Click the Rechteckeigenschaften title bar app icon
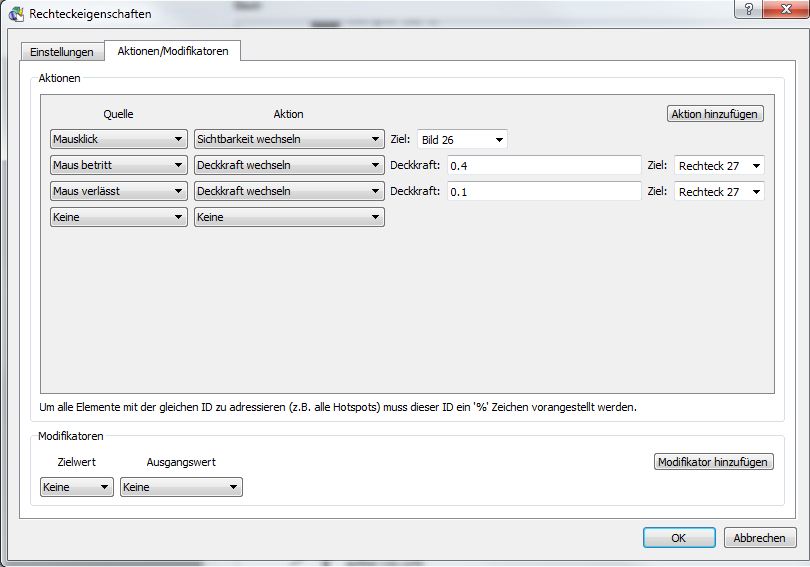 pyautogui.click(x=16, y=14)
